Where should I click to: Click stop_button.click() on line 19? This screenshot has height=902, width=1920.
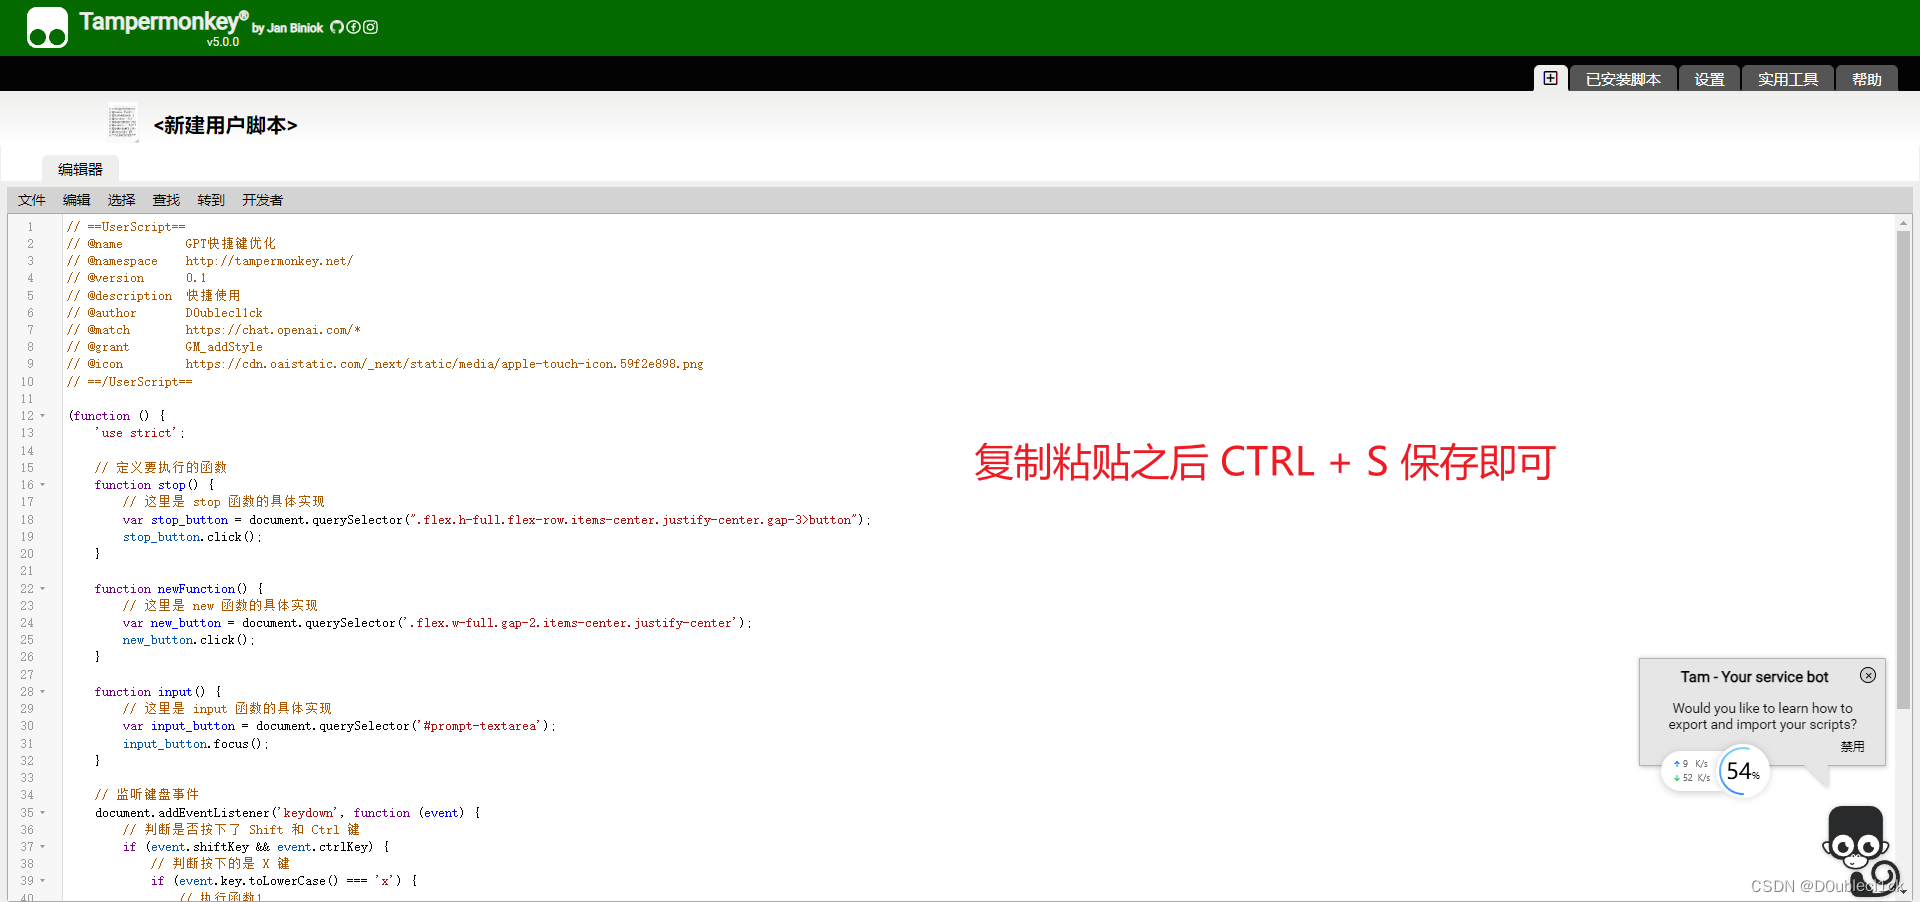tap(192, 537)
